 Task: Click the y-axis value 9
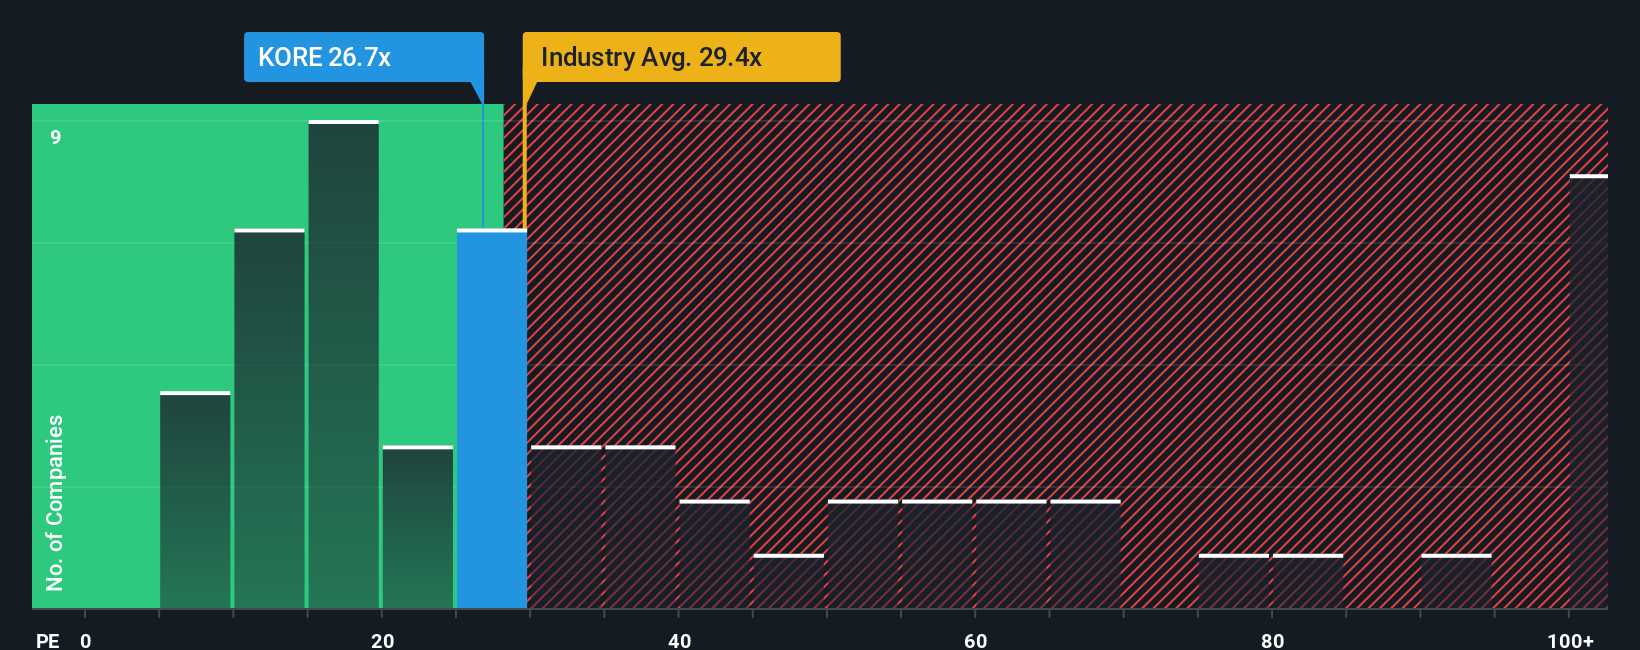pyautogui.click(x=56, y=137)
